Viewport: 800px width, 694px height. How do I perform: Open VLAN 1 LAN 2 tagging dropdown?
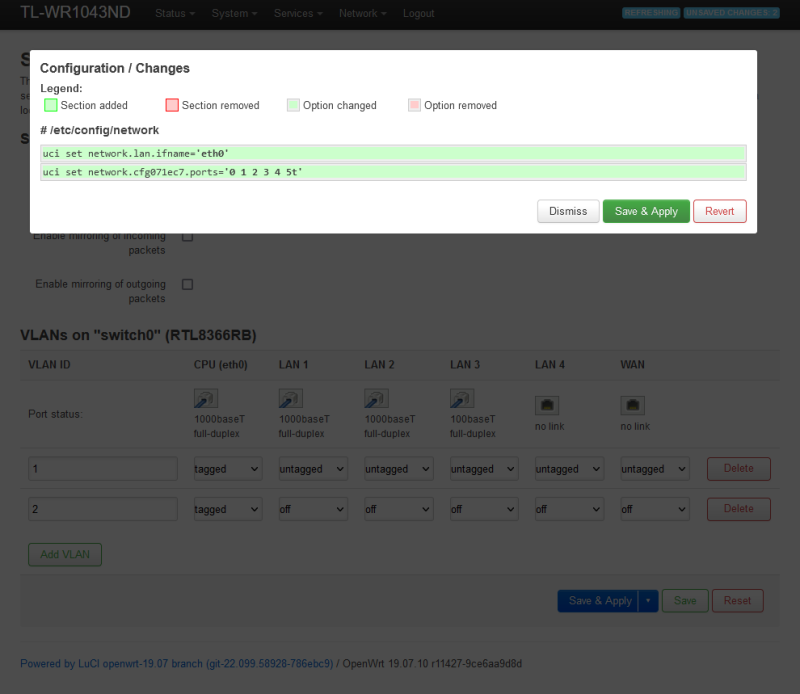pyautogui.click(x=399, y=469)
